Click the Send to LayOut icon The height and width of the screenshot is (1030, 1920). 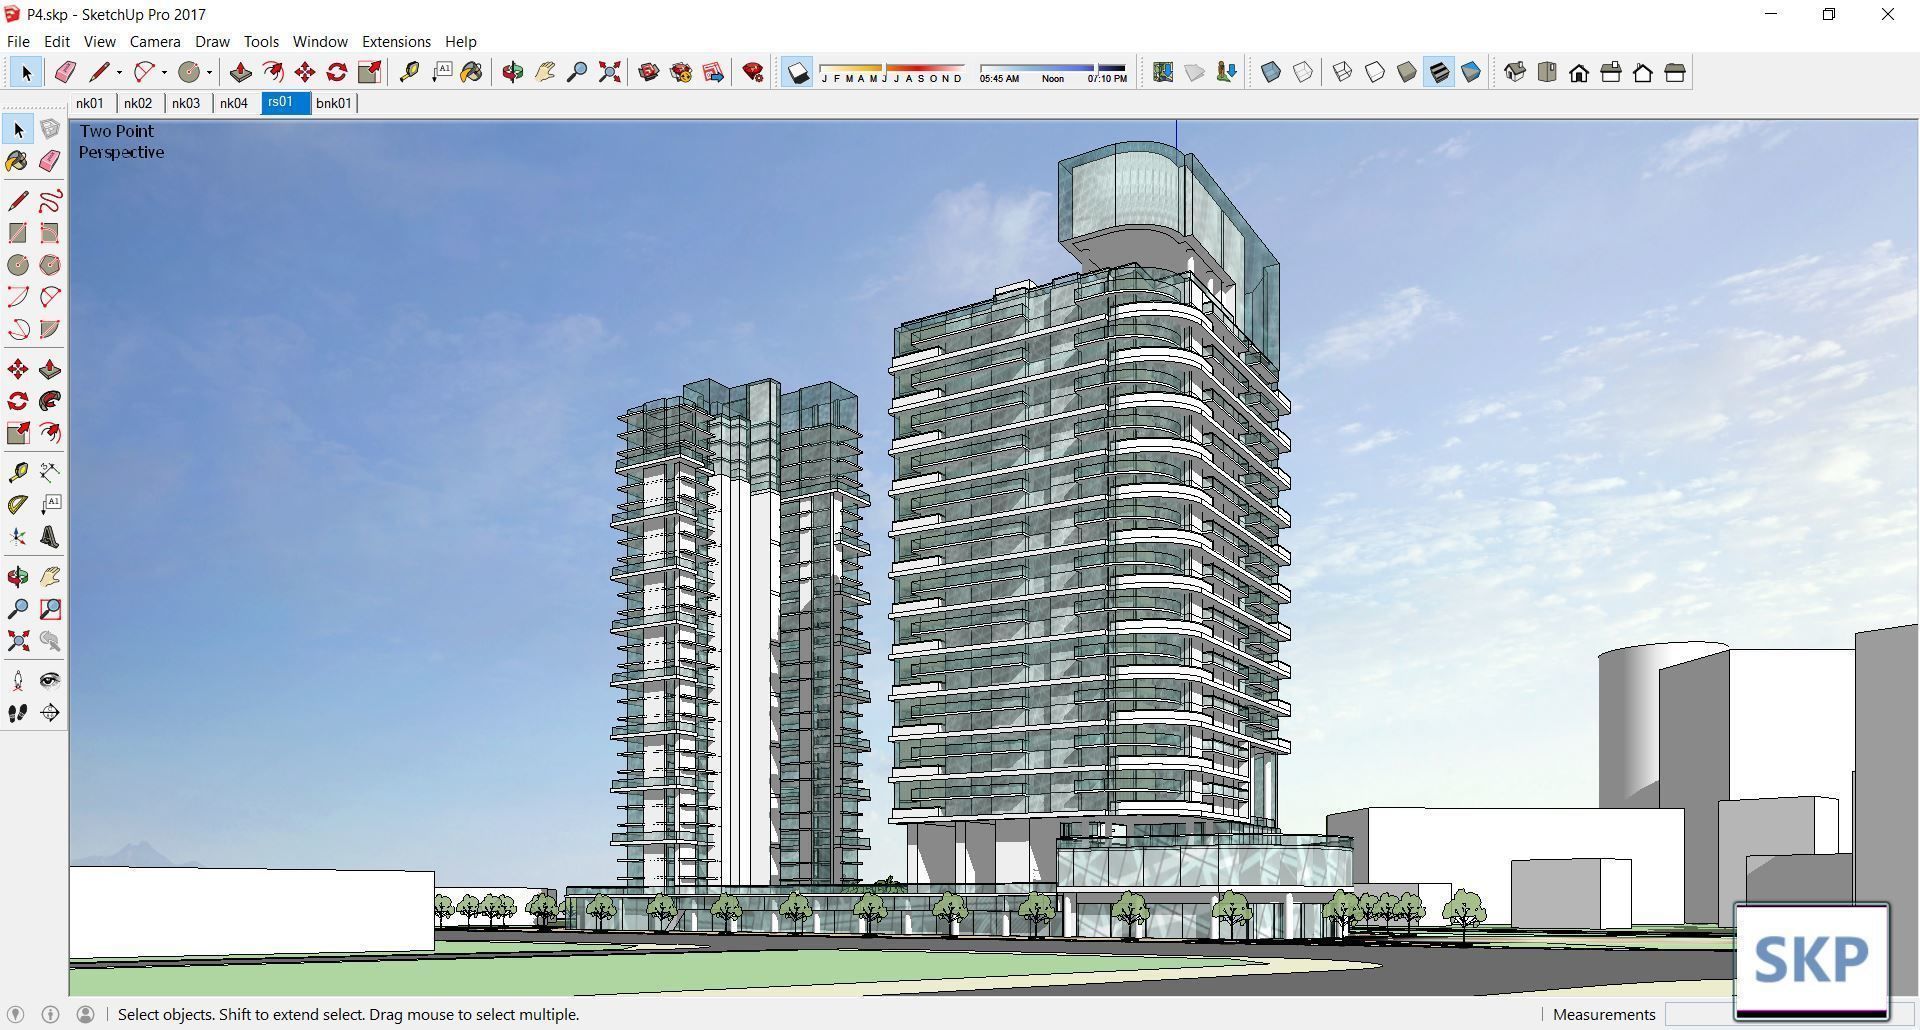[713, 72]
